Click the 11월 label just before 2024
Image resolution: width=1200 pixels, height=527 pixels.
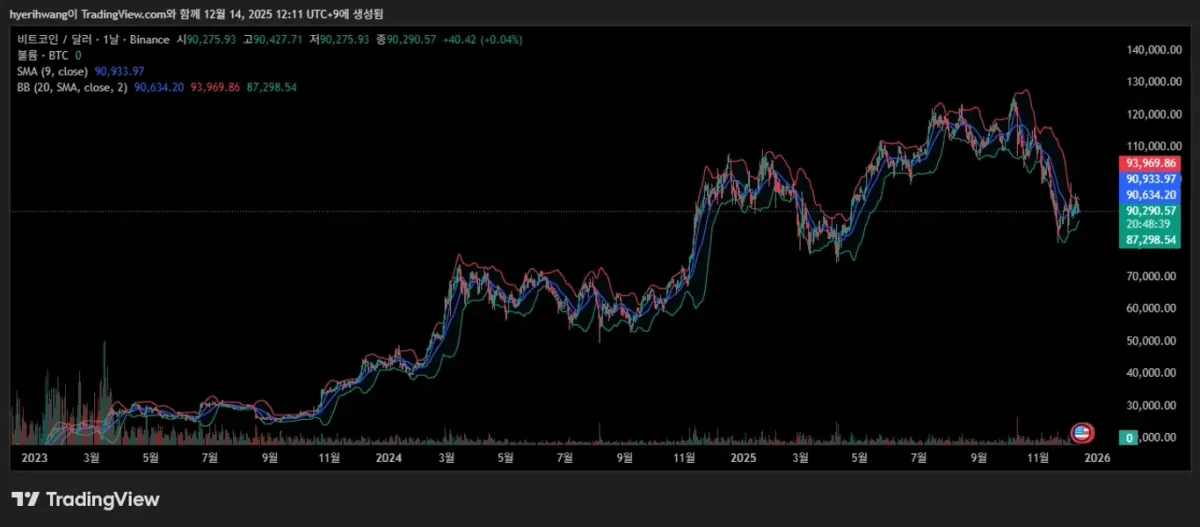point(329,457)
